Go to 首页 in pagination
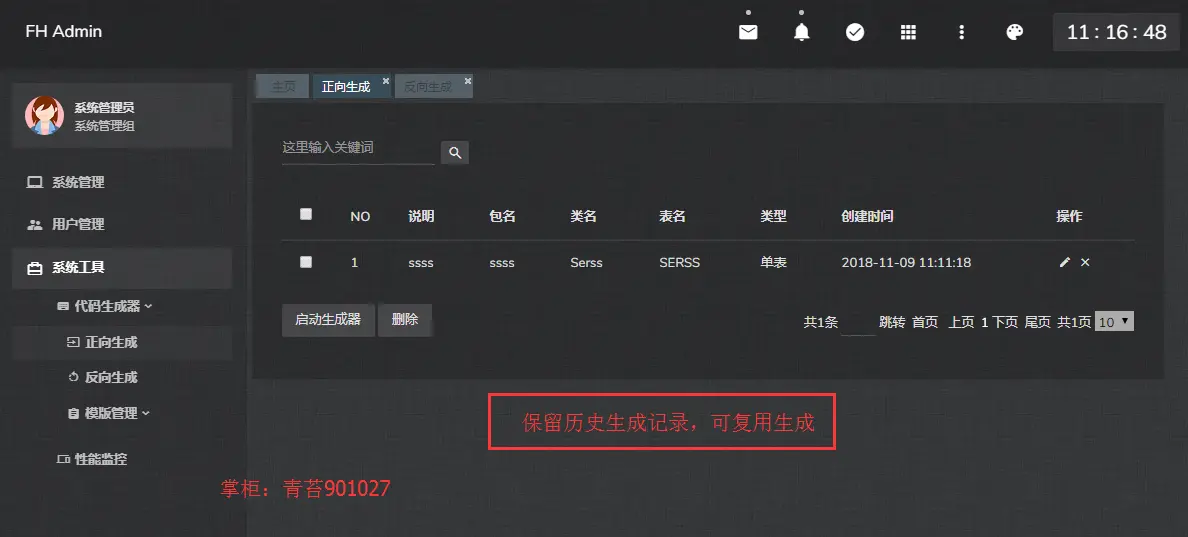This screenshot has width=1188, height=537. (x=925, y=322)
